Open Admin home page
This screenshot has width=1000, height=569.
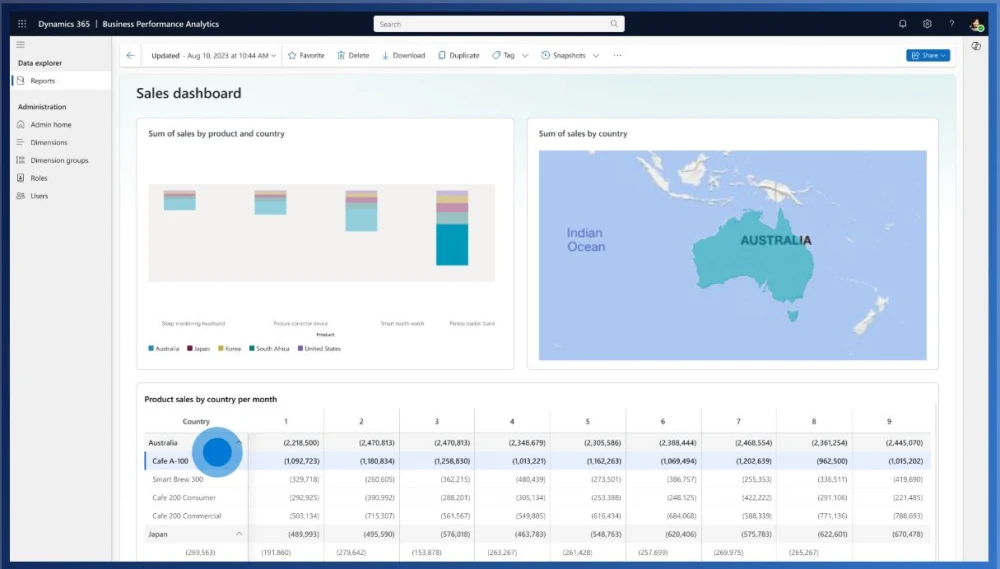click(51, 124)
